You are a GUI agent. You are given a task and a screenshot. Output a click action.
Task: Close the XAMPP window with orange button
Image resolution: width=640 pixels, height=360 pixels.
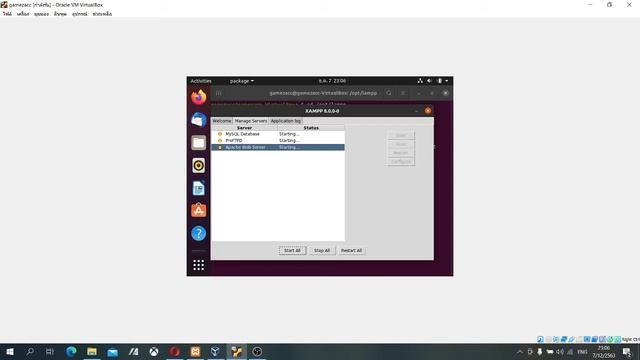(x=428, y=111)
